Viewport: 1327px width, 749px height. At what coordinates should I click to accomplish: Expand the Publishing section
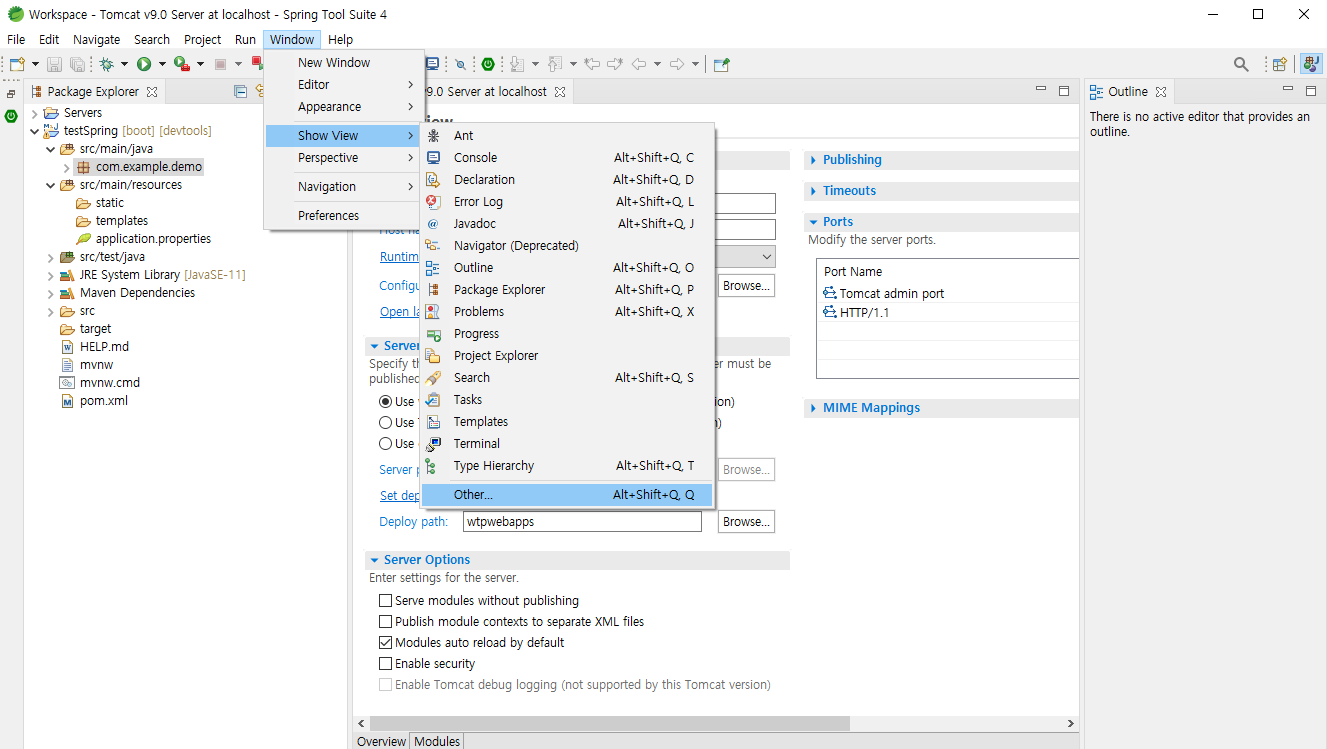coord(813,160)
